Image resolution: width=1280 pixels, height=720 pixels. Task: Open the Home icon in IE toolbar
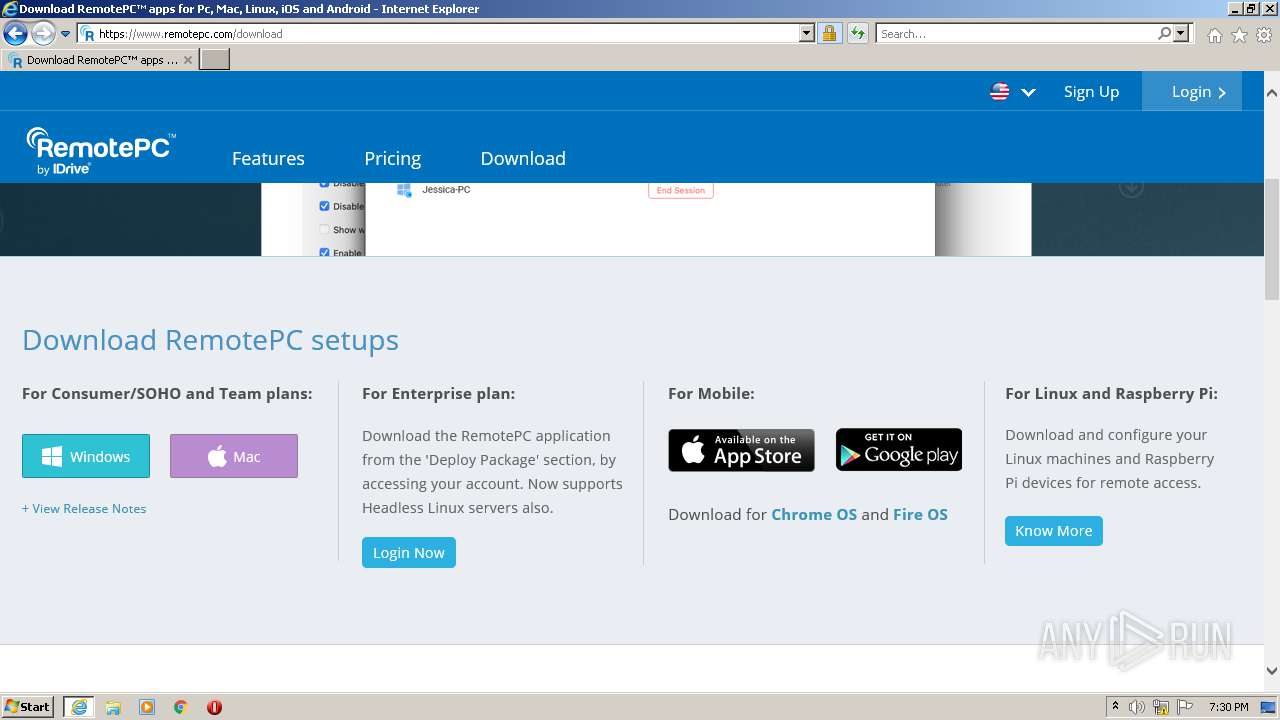click(1214, 35)
